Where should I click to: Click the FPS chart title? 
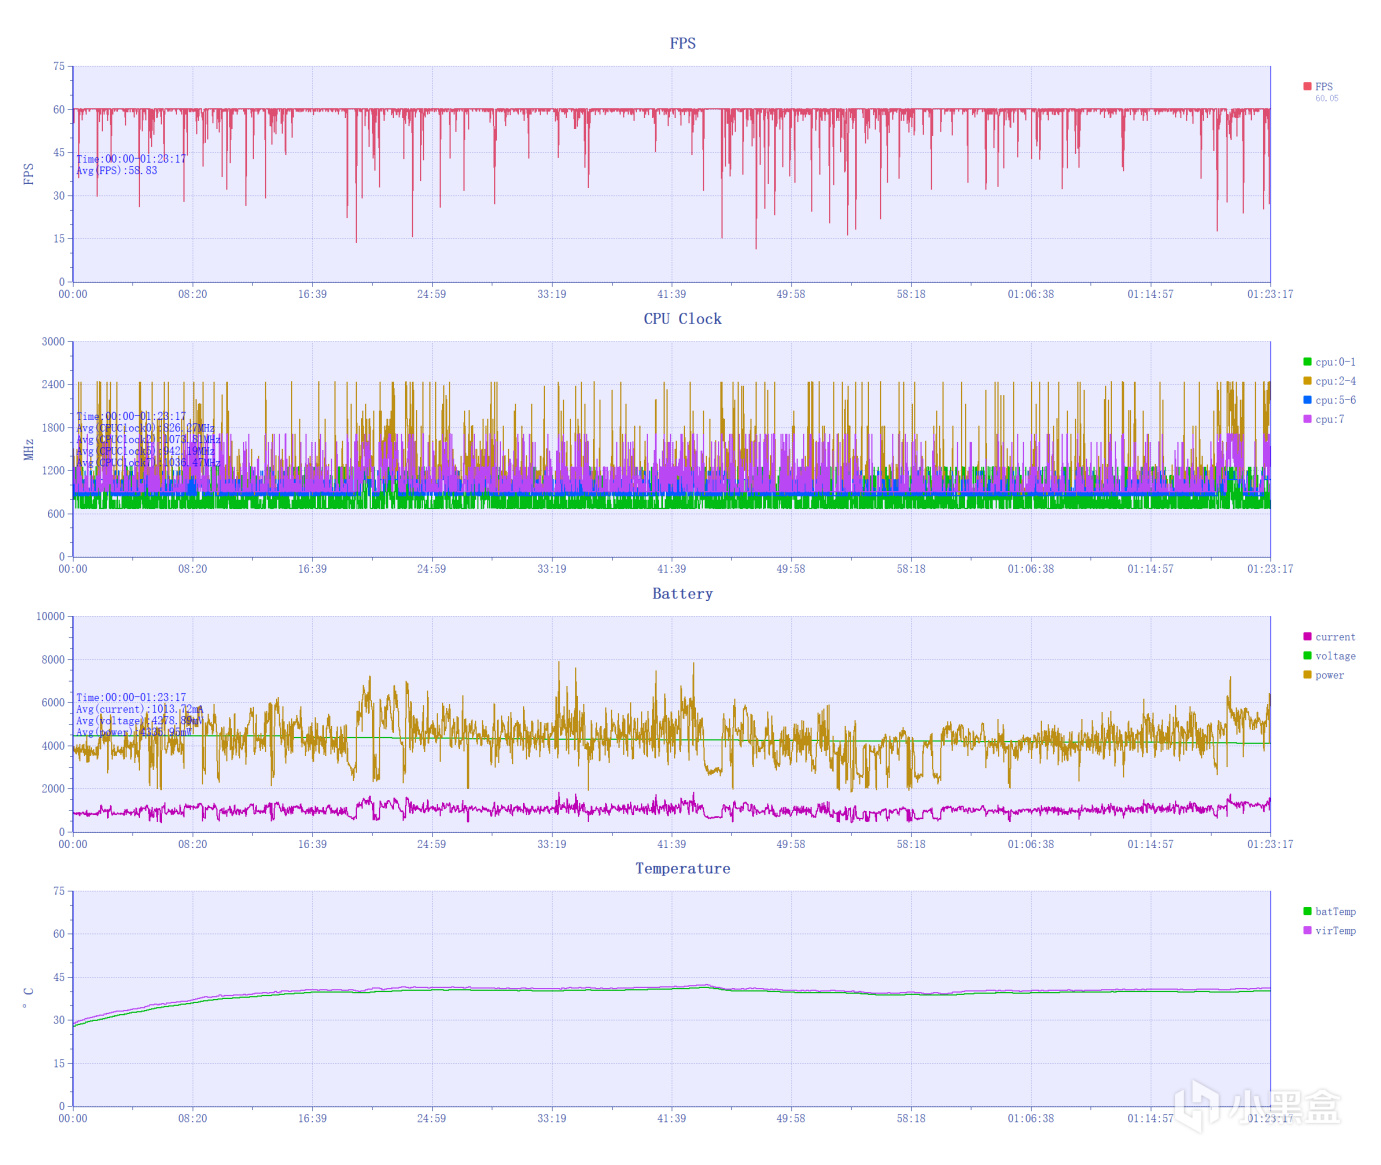[683, 43]
